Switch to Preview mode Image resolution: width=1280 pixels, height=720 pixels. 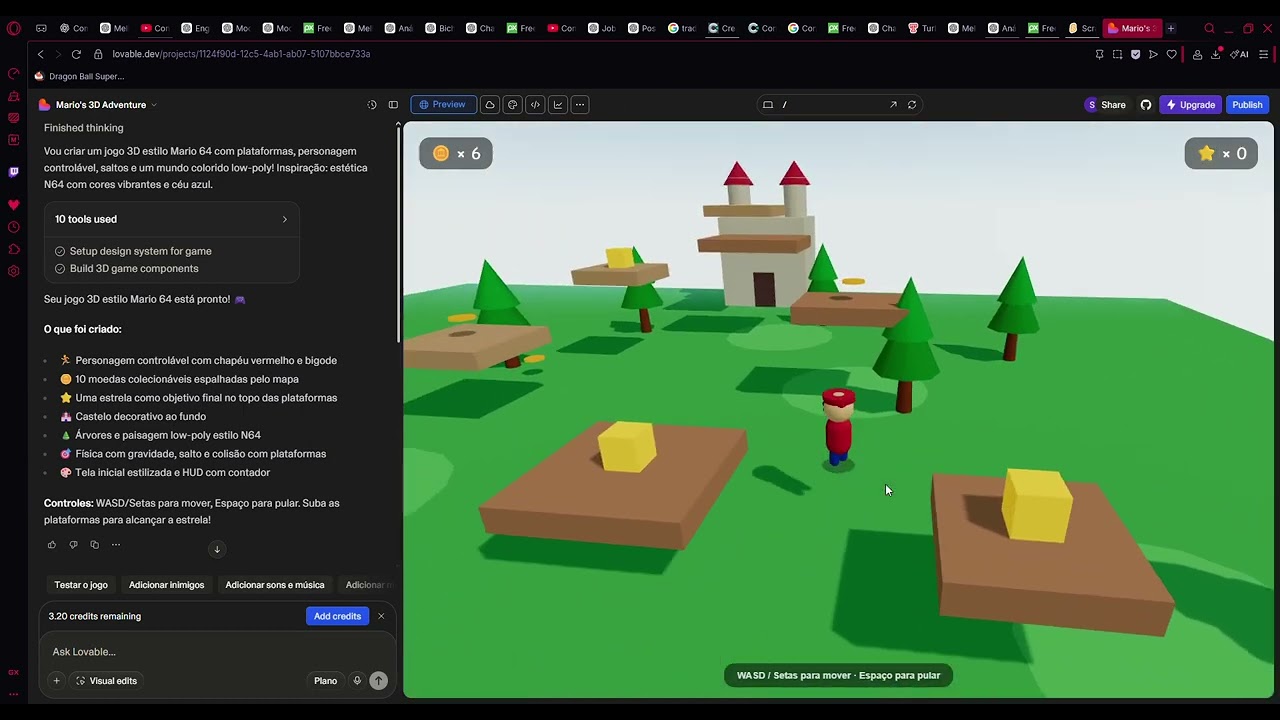tap(443, 105)
